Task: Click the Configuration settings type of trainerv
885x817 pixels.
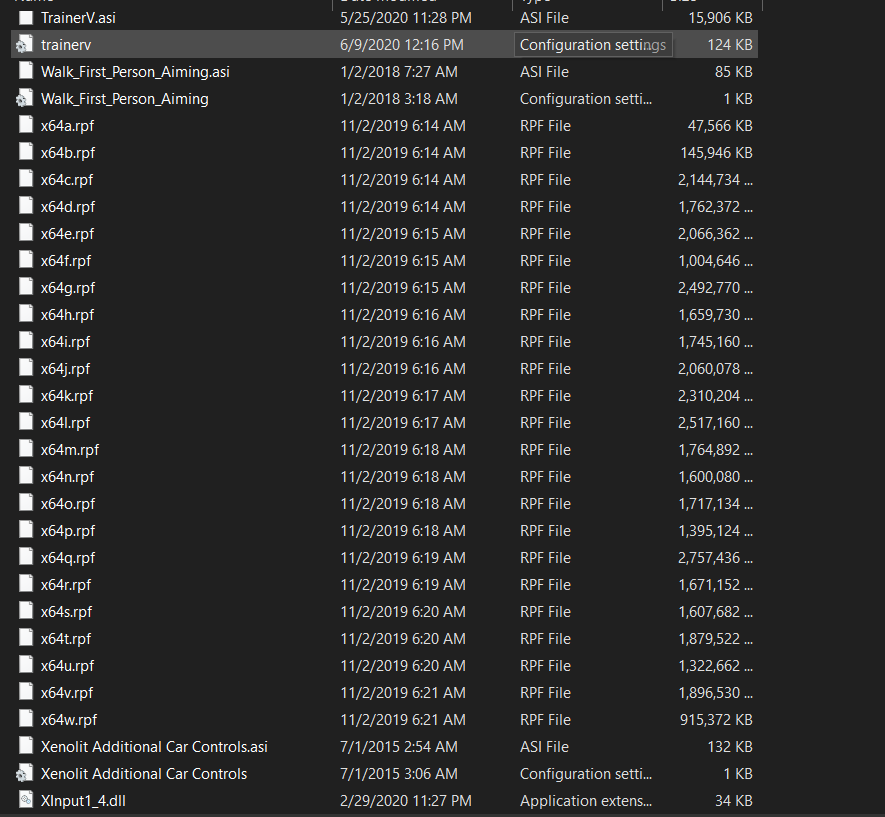Action: [593, 45]
